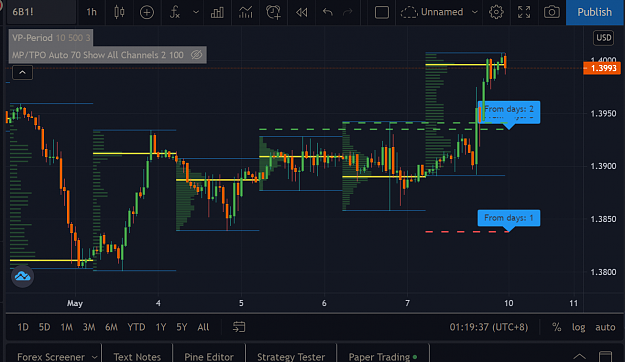Open the financials bar chart icon
Viewport: 625px width, 362px height.
[x=217, y=12]
